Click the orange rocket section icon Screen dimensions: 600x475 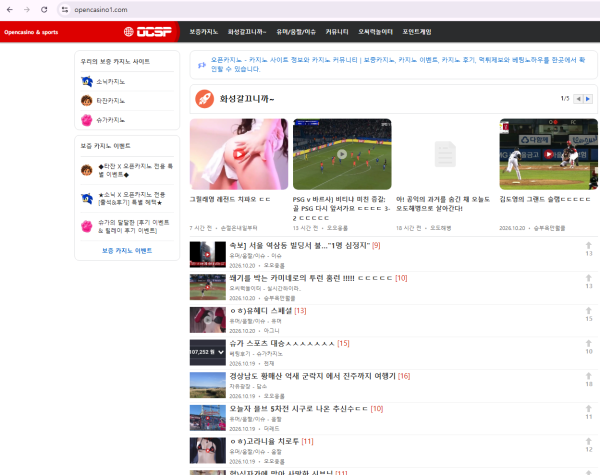(x=204, y=99)
